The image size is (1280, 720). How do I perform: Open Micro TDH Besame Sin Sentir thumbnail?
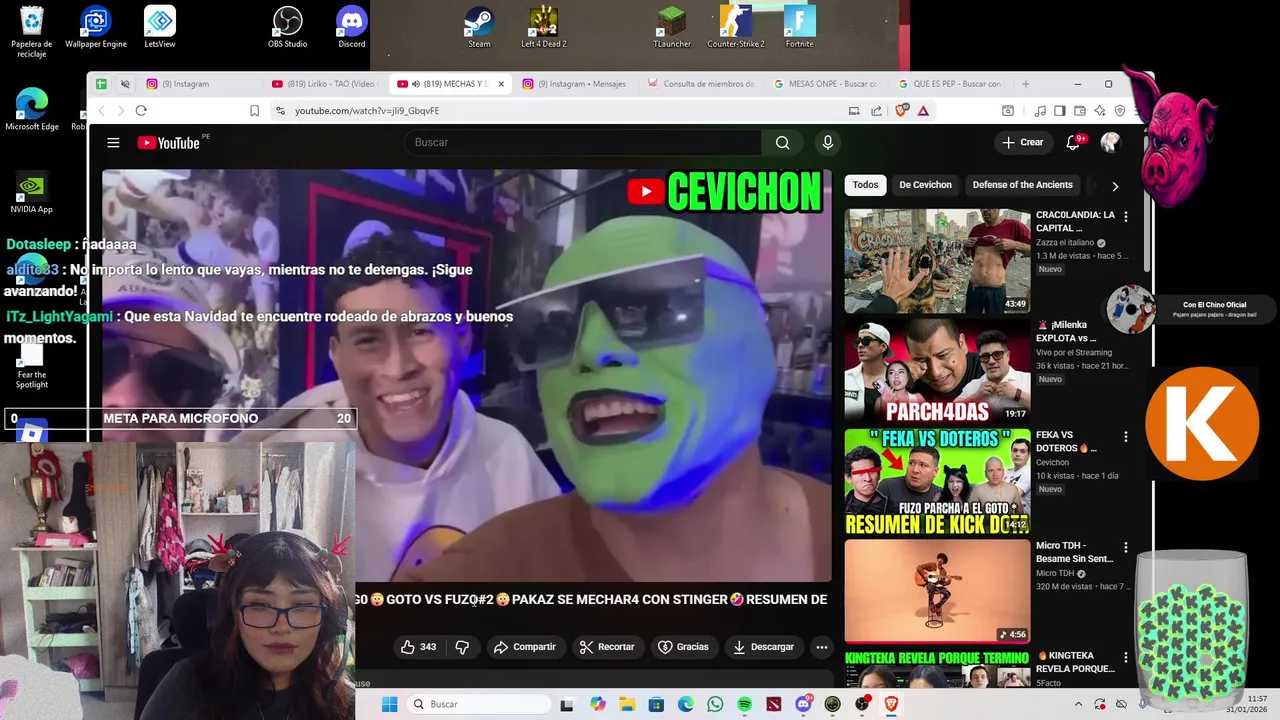pos(937,591)
